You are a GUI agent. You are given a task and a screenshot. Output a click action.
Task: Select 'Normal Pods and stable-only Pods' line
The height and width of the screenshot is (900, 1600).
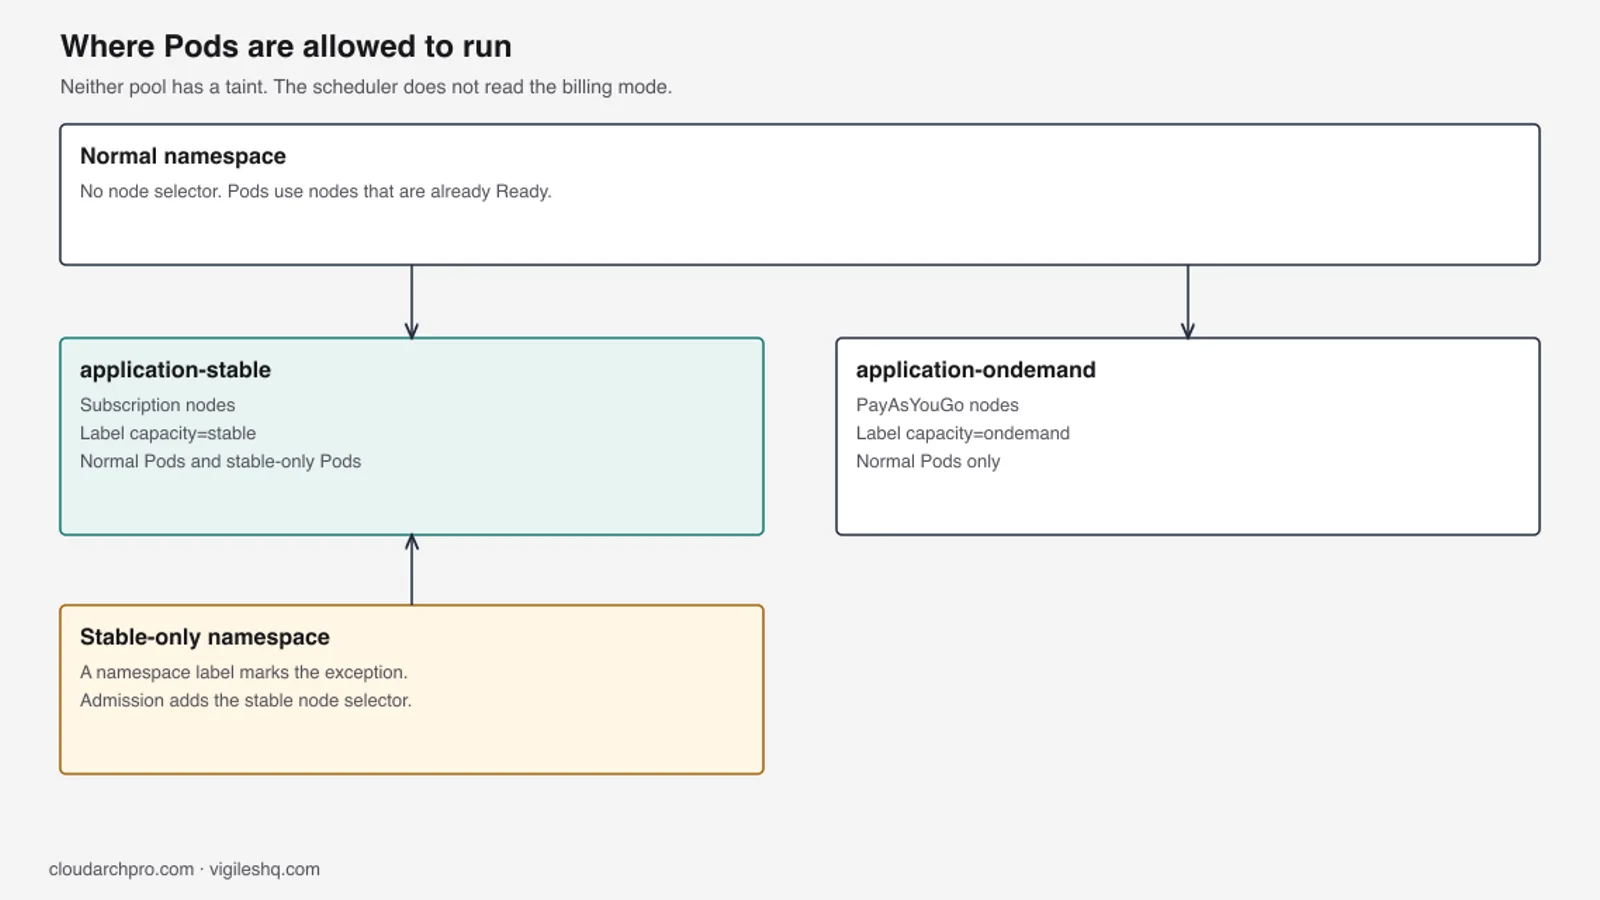point(220,461)
